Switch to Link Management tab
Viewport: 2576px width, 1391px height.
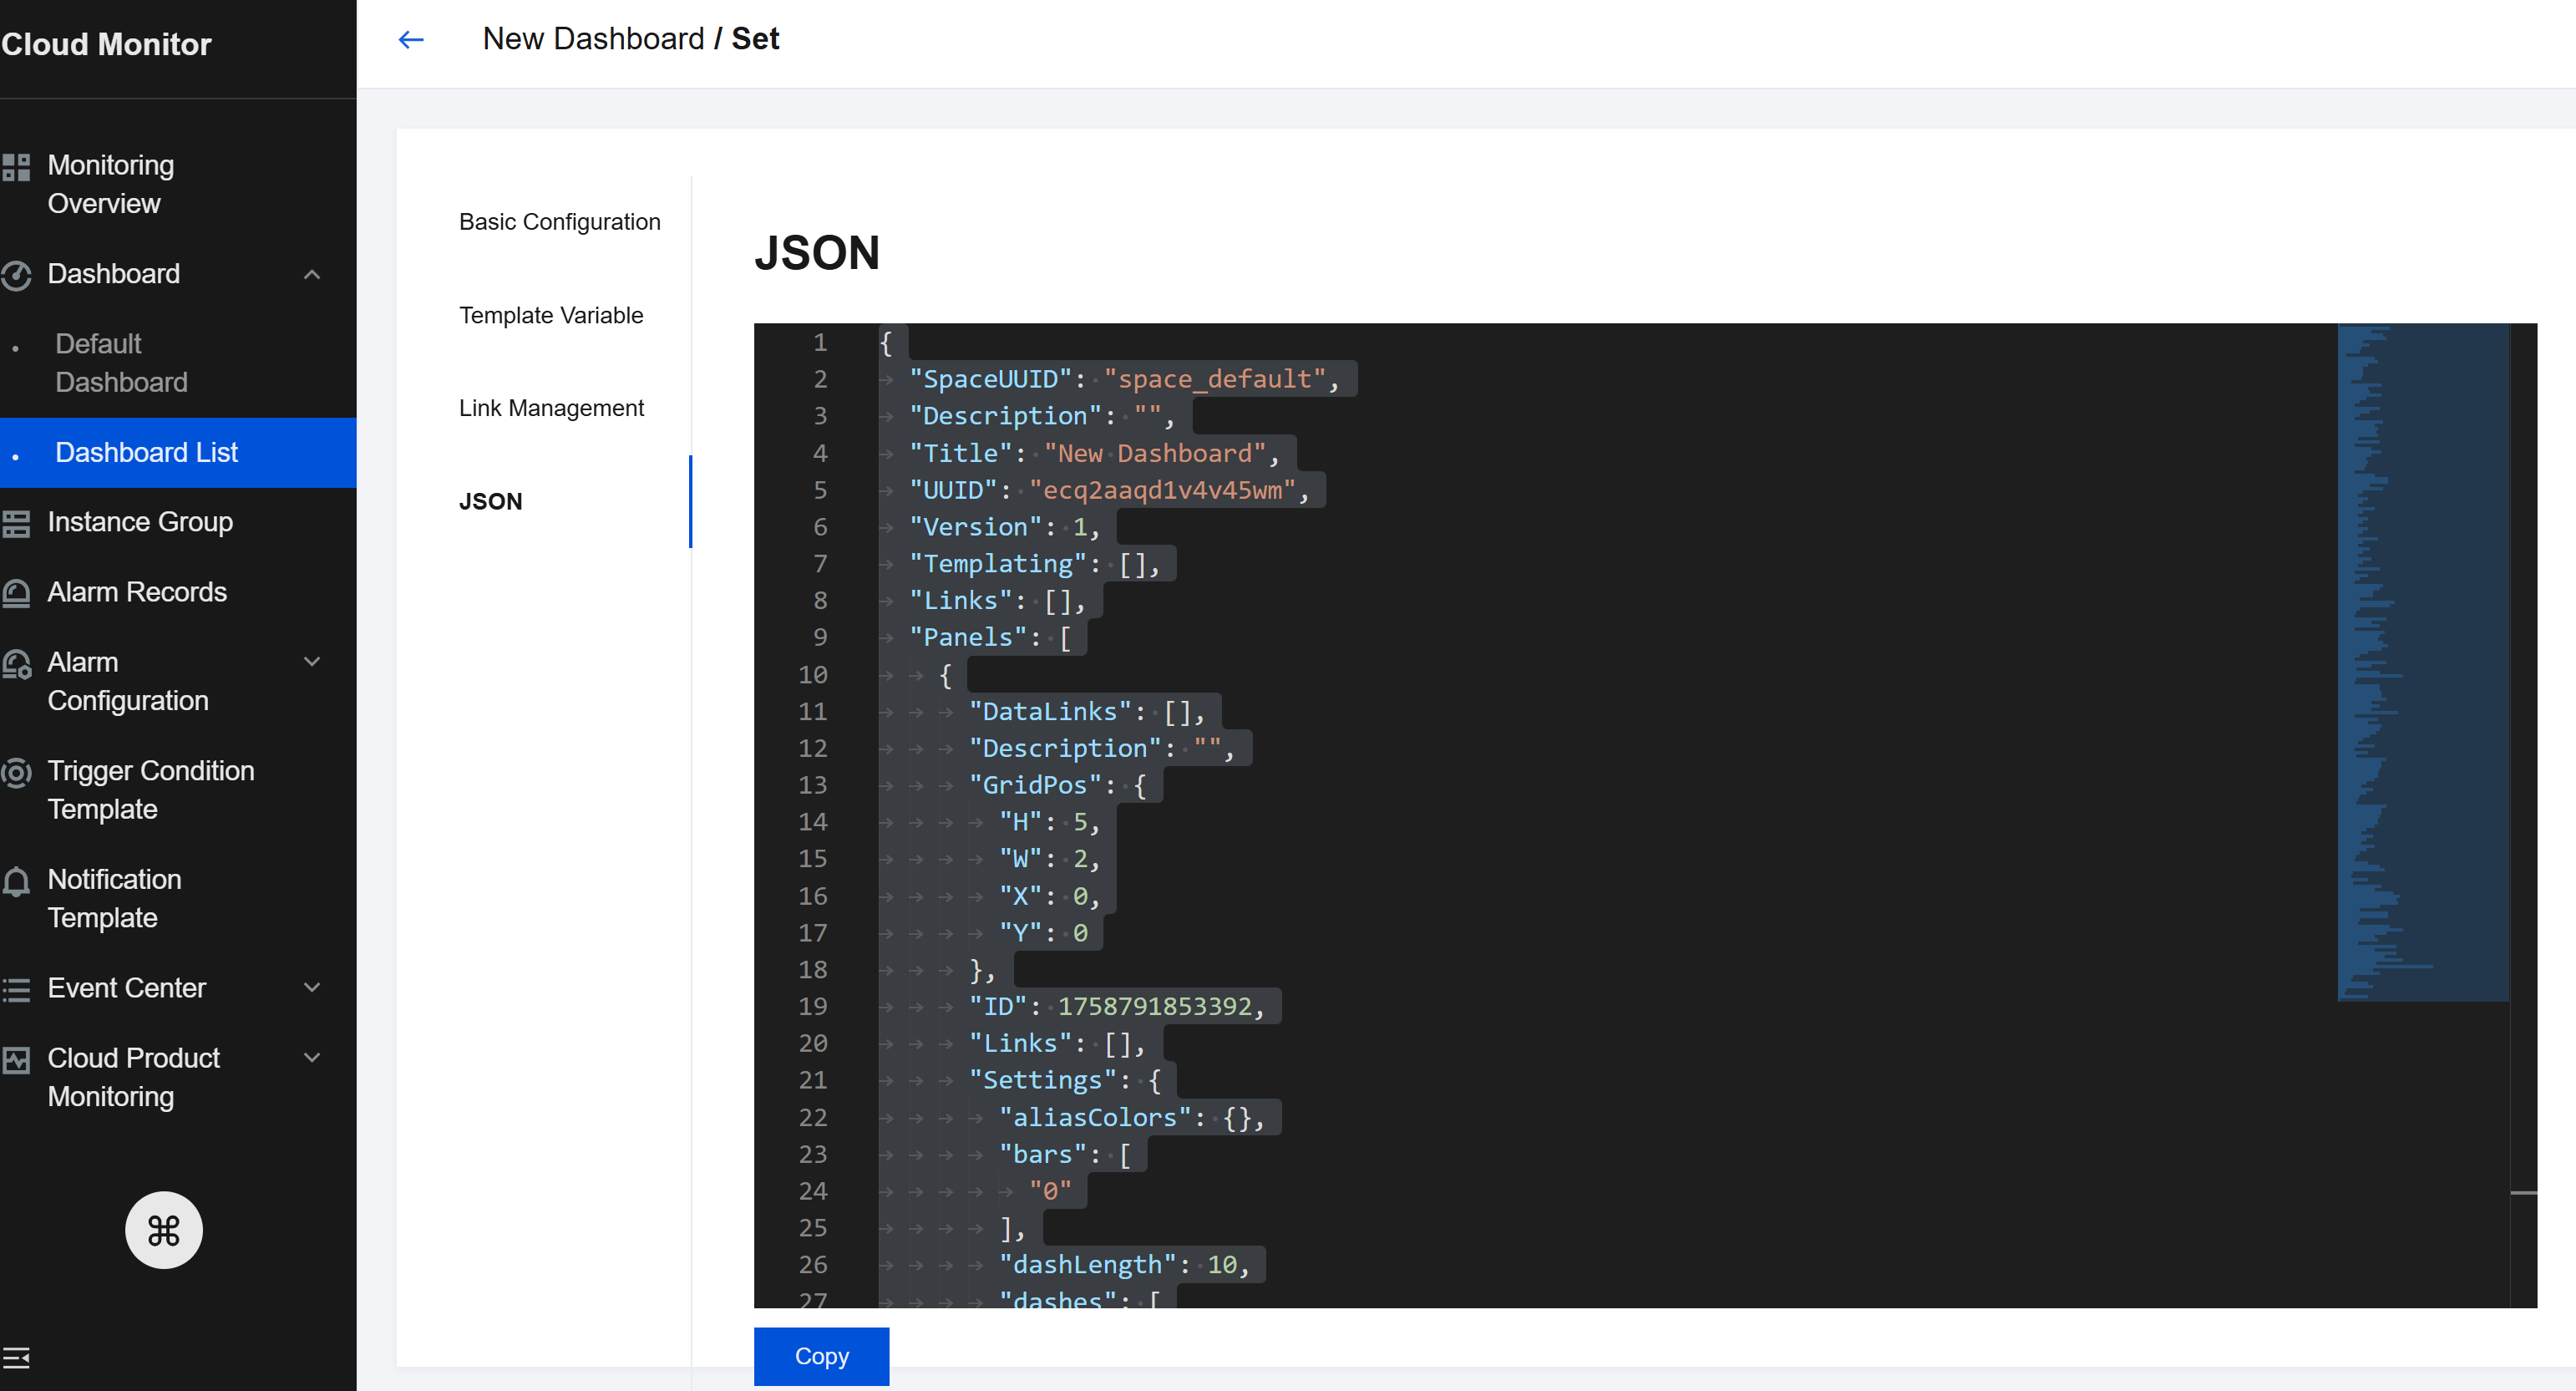click(x=551, y=408)
